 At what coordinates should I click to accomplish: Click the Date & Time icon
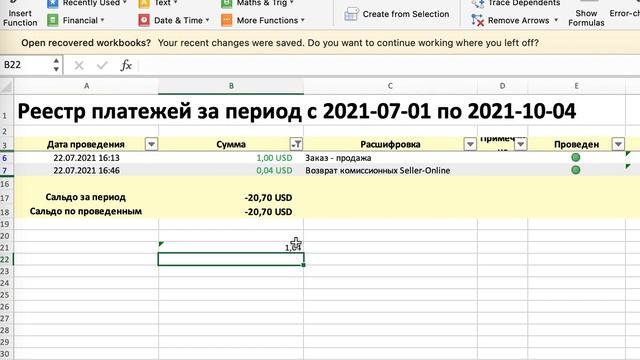144,20
